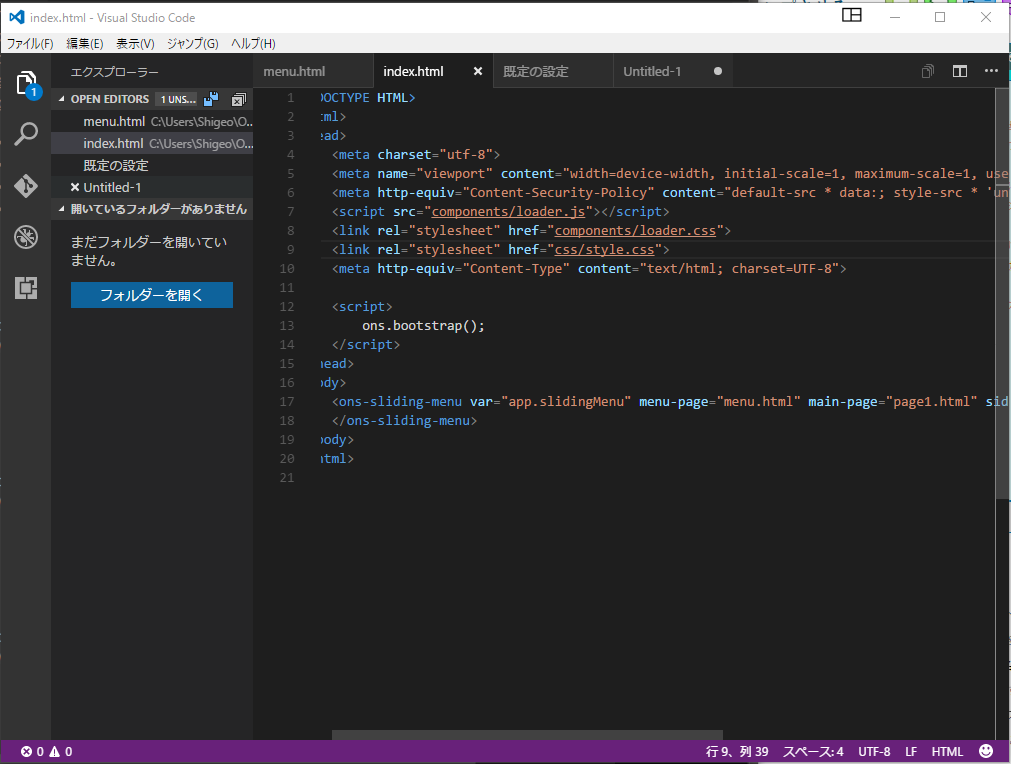Open the 編集(E) menu

(x=84, y=43)
